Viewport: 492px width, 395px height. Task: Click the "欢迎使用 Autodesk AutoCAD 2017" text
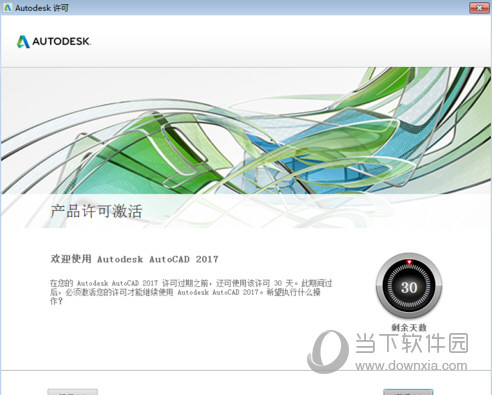tap(134, 259)
